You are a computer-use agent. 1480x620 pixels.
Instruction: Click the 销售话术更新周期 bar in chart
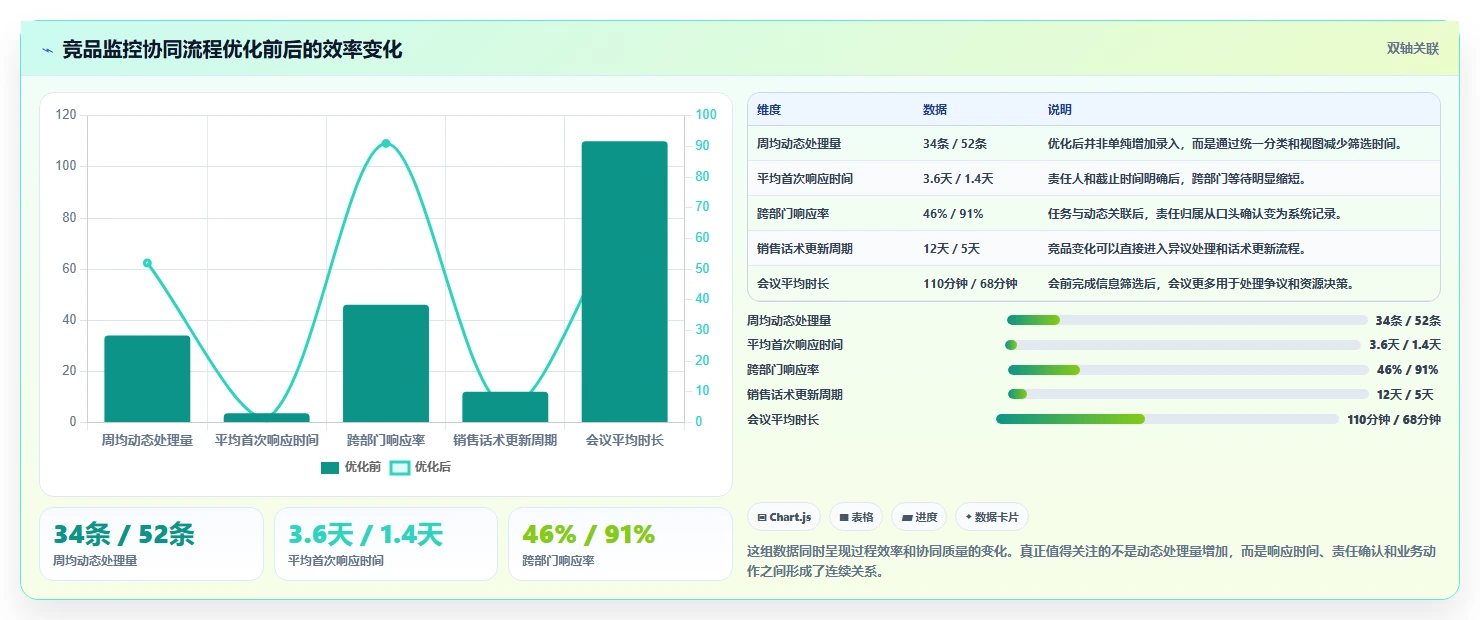505,407
